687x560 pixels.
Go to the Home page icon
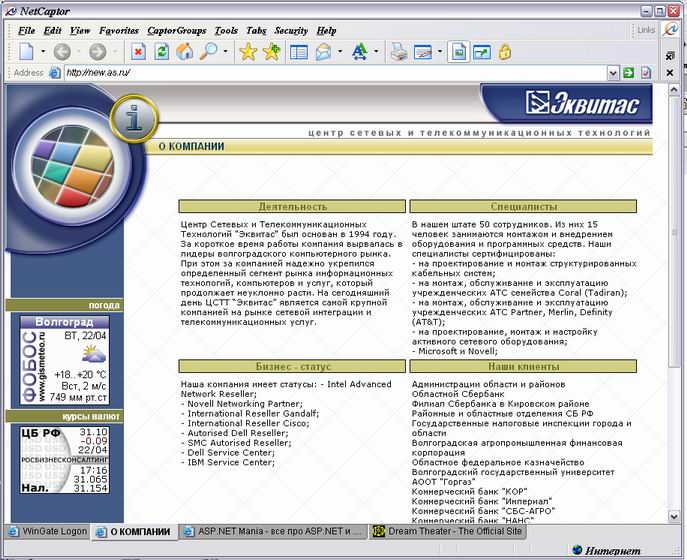pos(185,52)
